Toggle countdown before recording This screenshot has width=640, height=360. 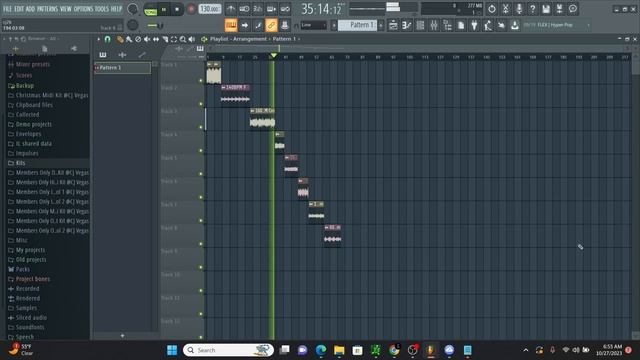pos(258,9)
